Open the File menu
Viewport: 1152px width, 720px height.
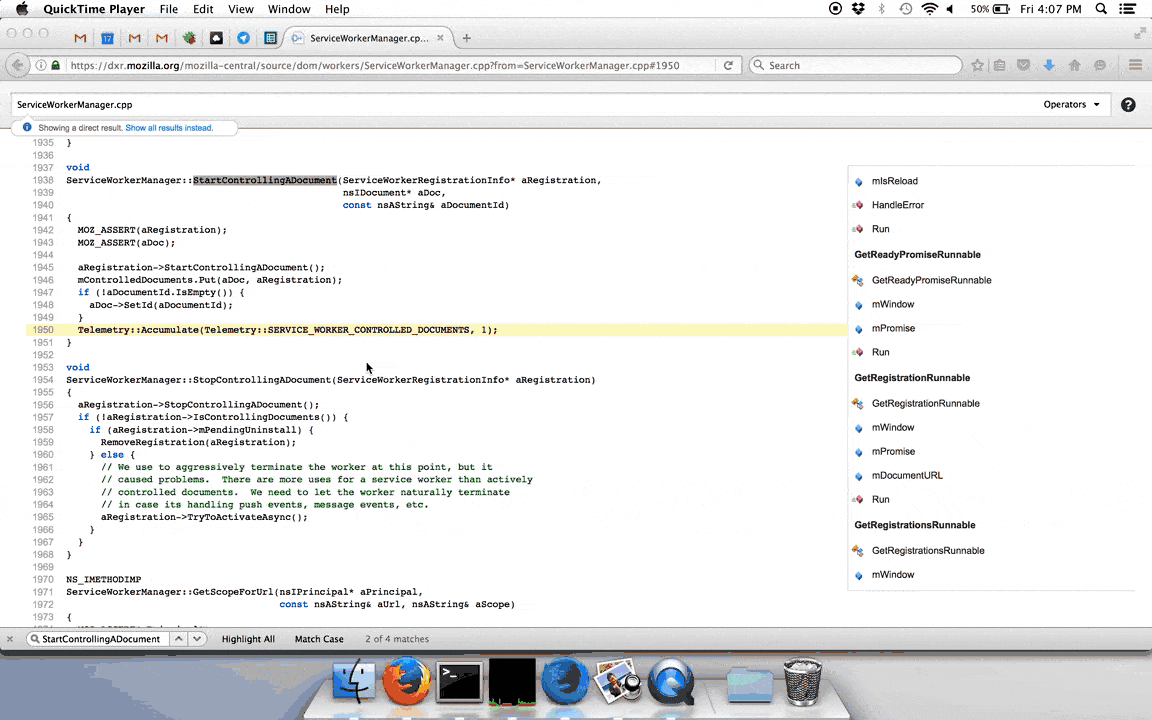(x=168, y=9)
